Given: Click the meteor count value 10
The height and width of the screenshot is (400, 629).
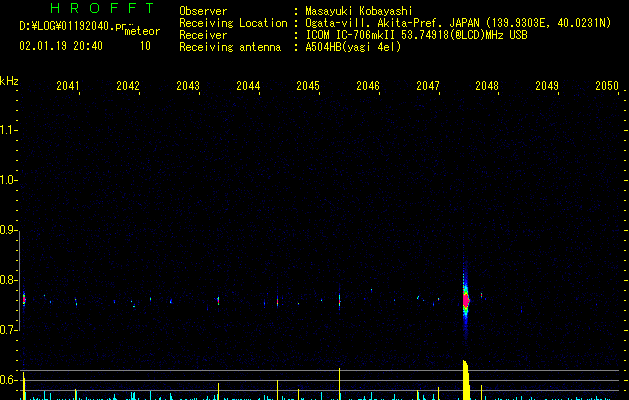Looking at the screenshot, I should pyautogui.click(x=145, y=46).
